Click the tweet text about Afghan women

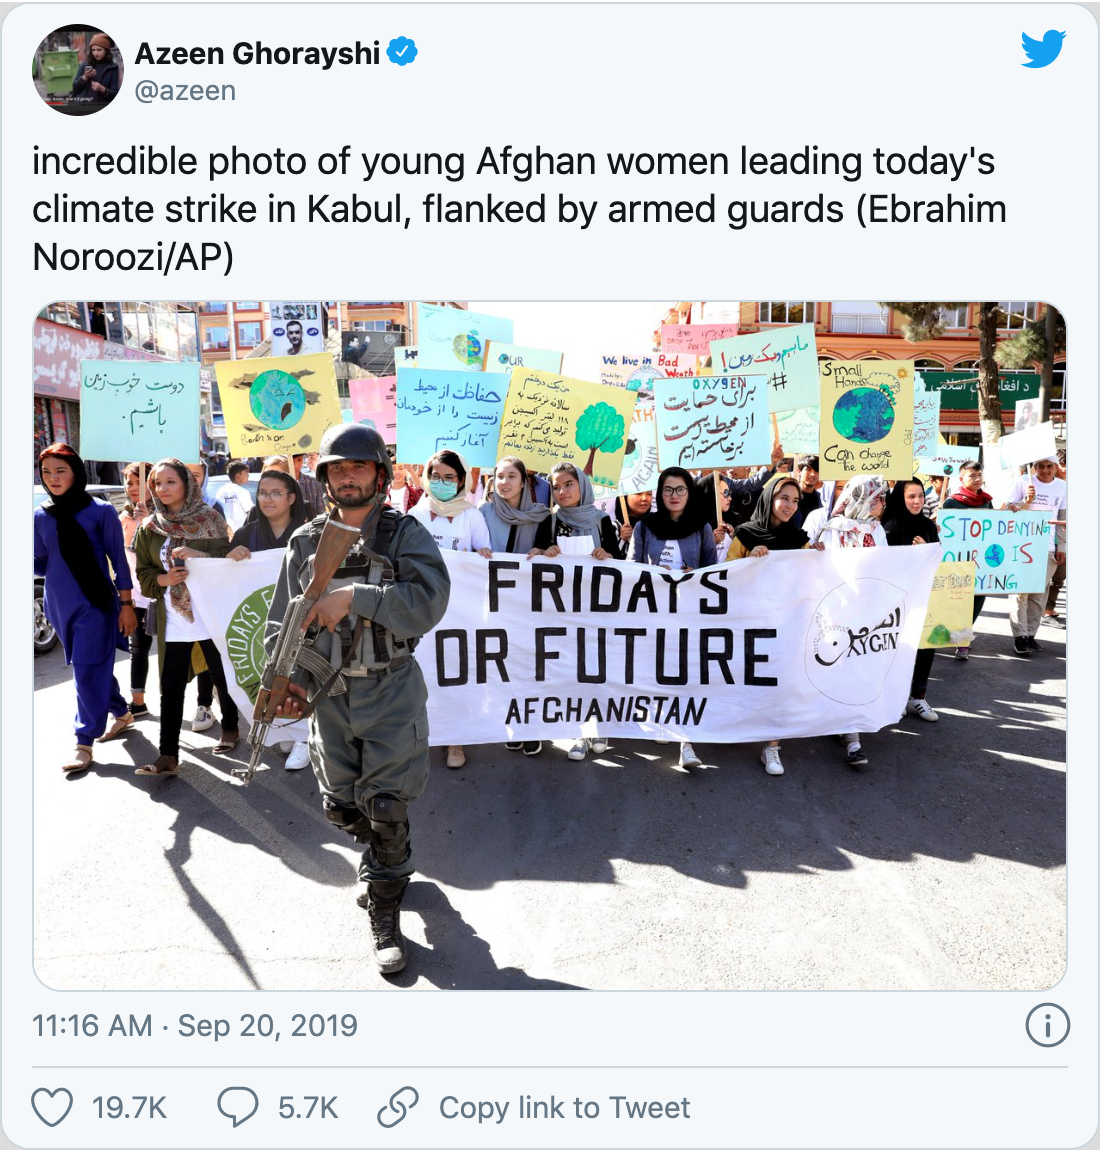click(x=519, y=209)
